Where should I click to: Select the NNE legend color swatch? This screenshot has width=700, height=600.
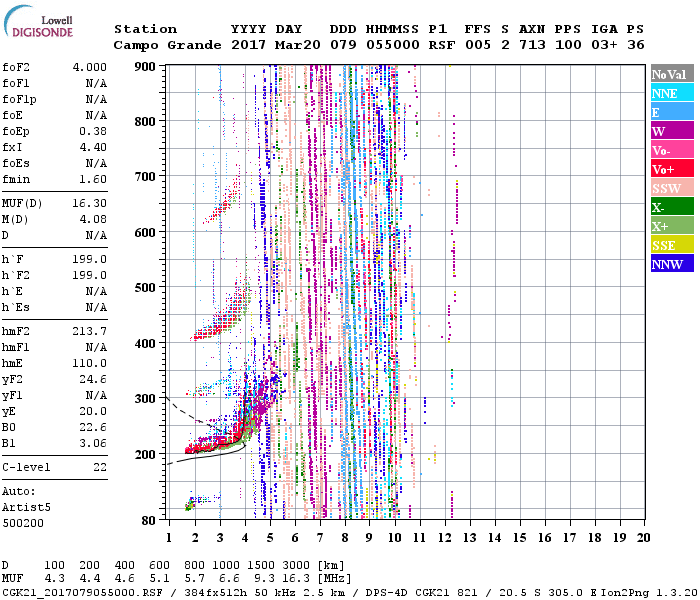coord(672,93)
